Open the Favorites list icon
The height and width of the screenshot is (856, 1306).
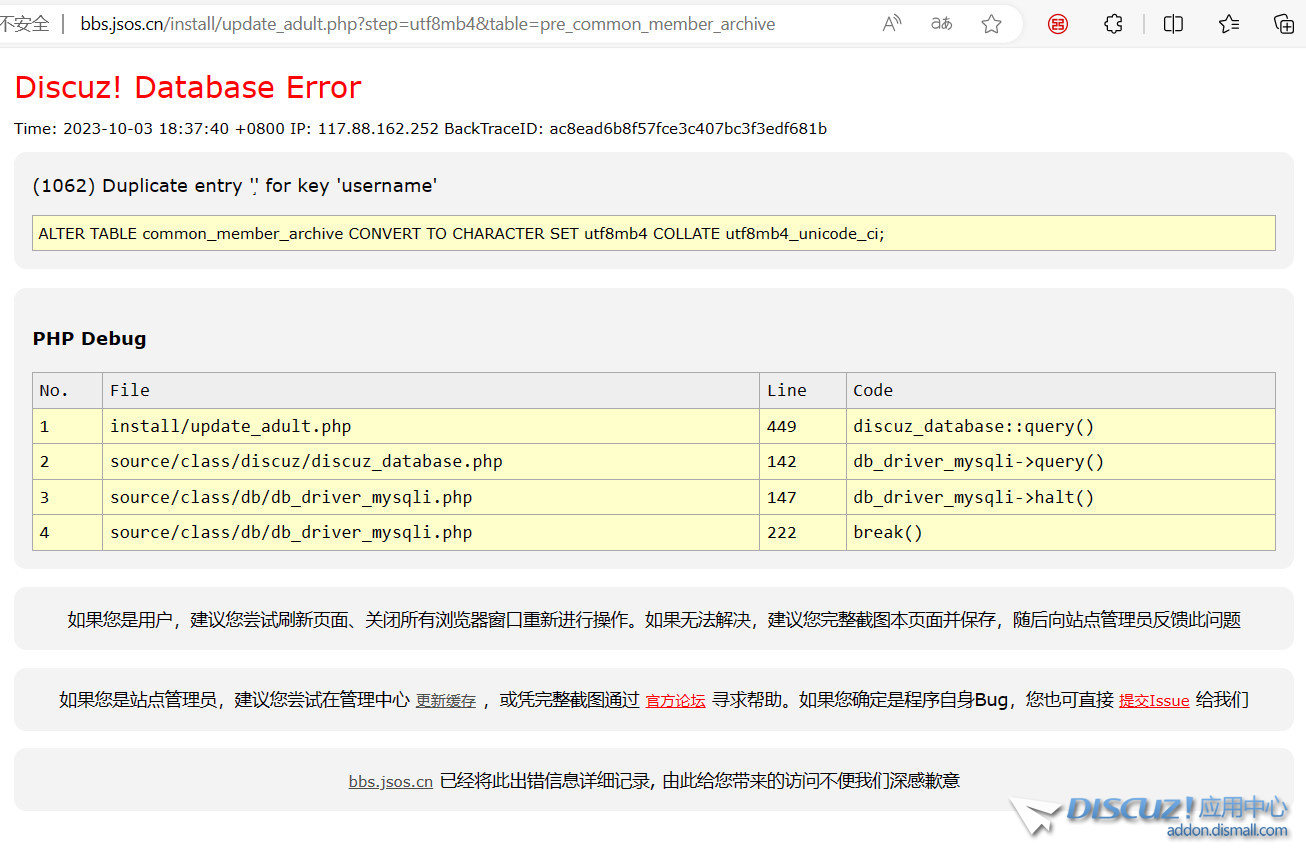1229,24
